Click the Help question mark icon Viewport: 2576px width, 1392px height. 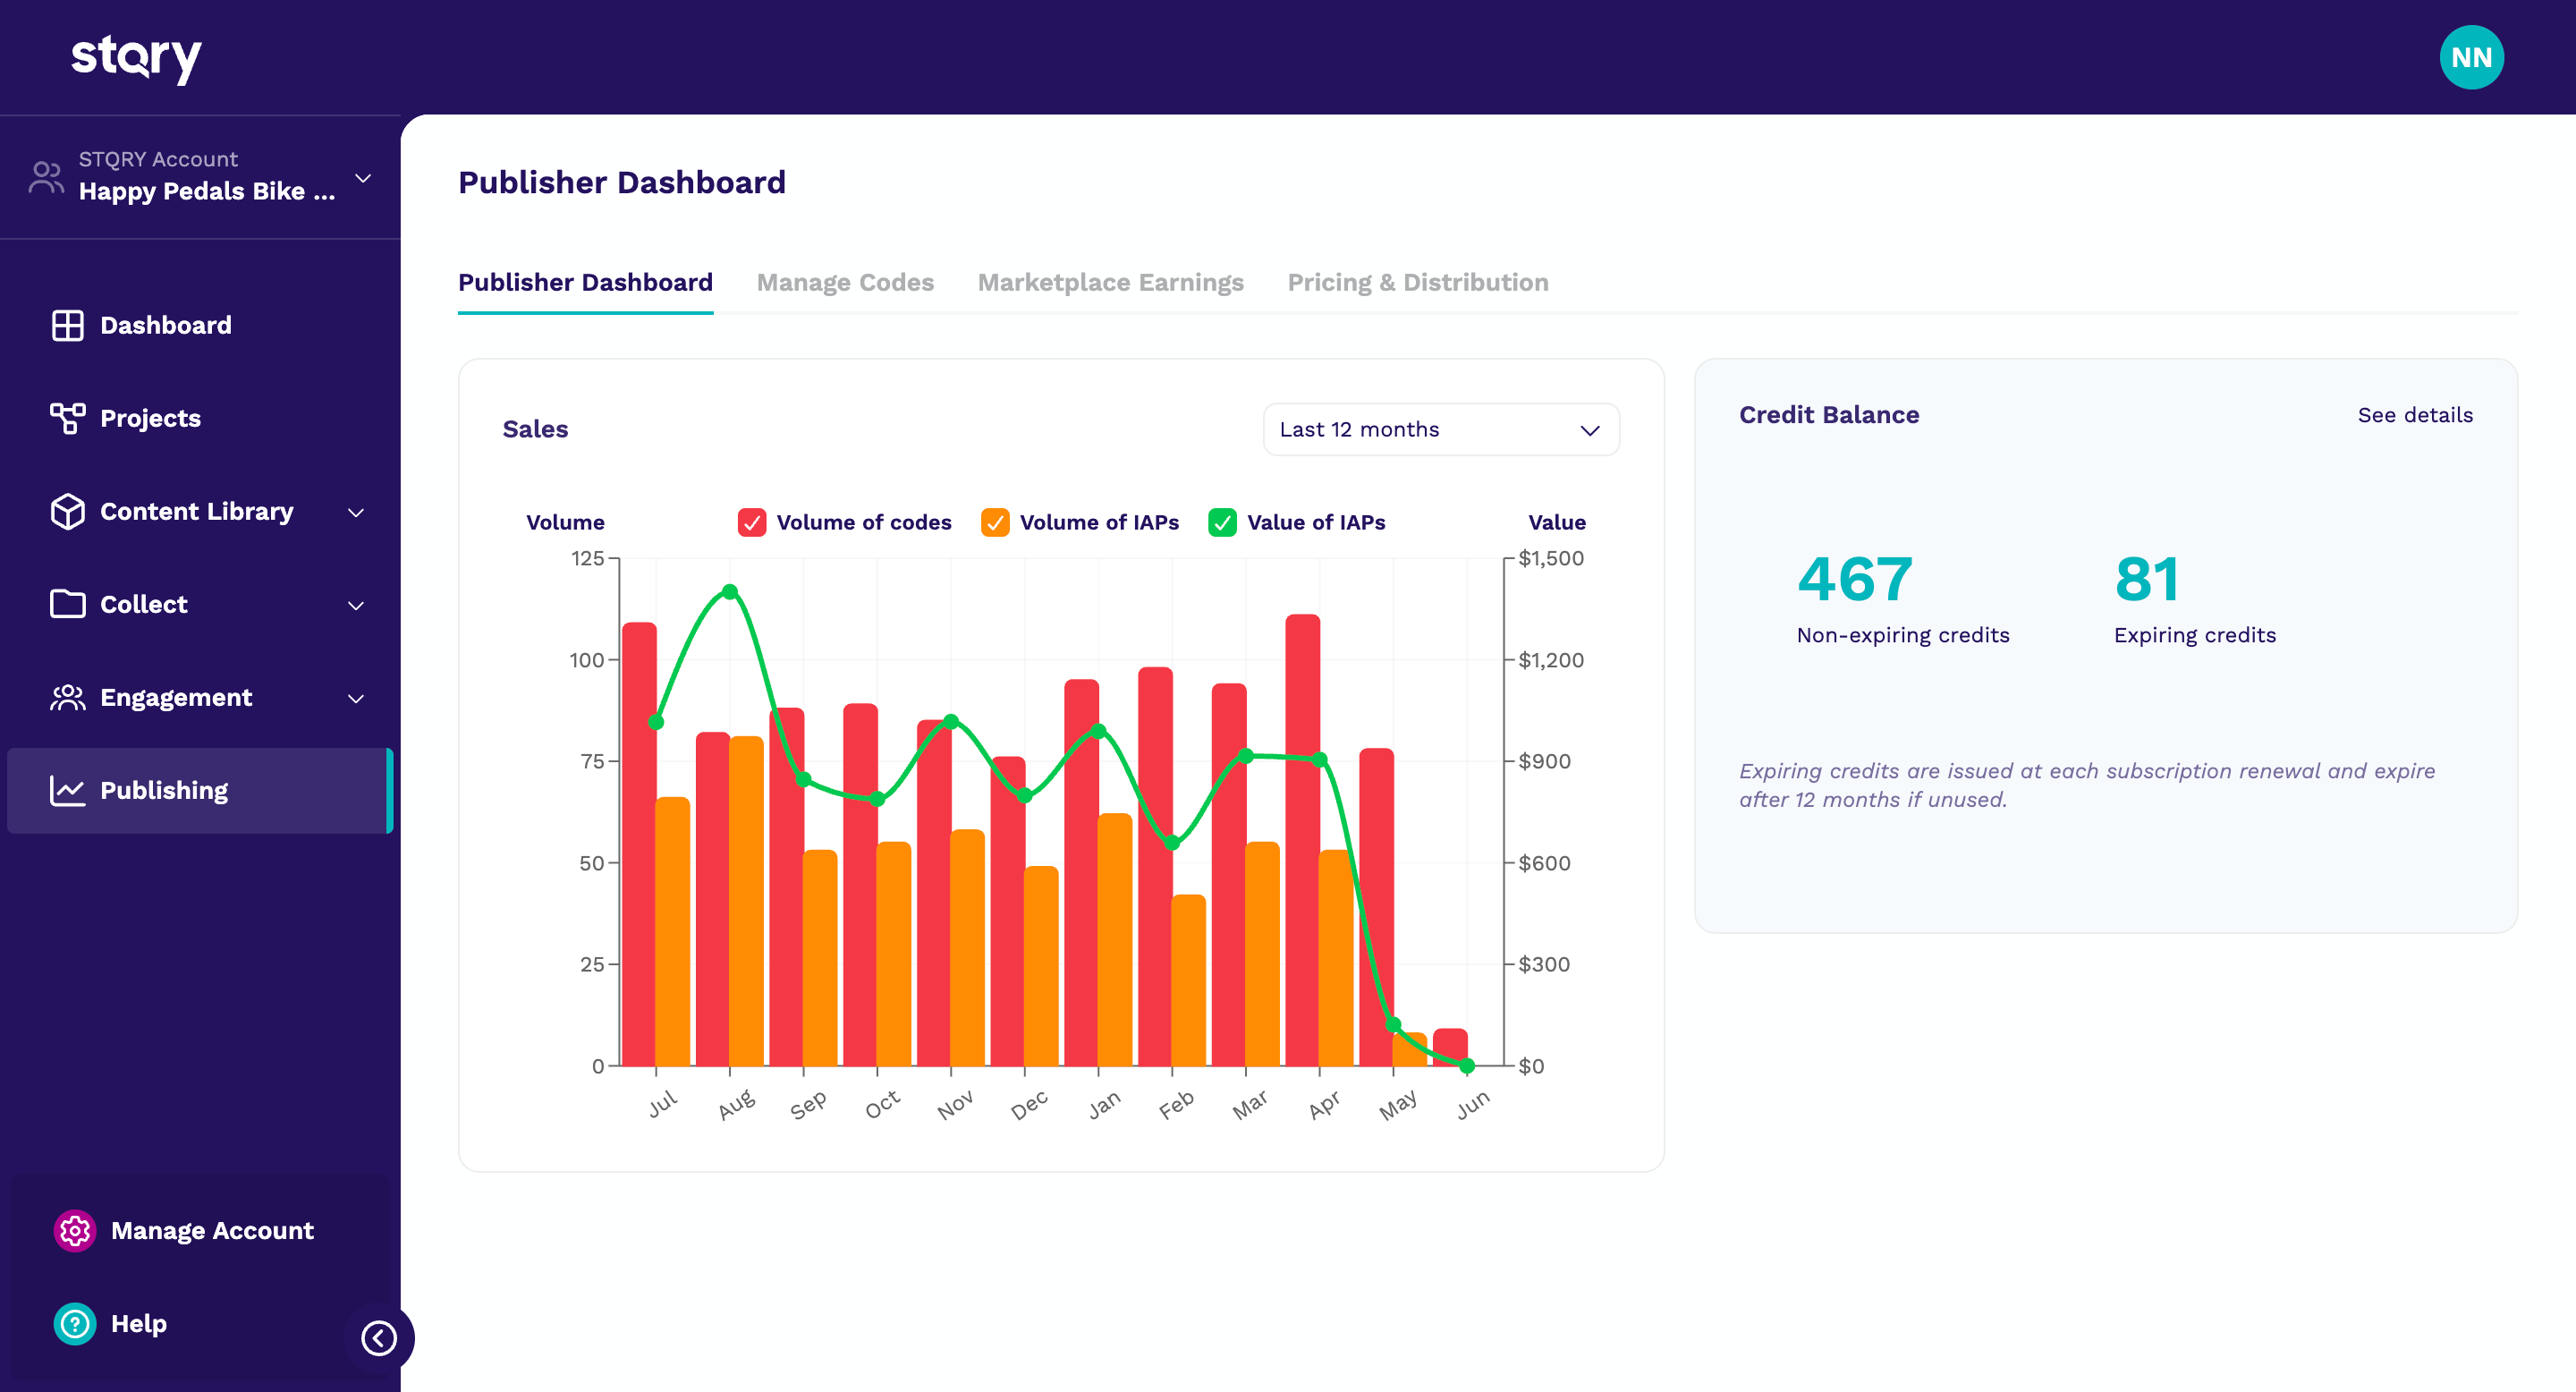pos(75,1323)
